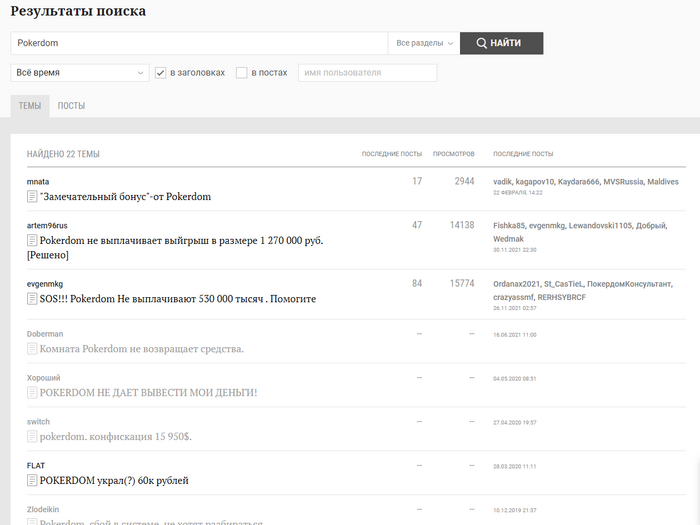Open the Всё время period dropdown
Image resolution: width=700 pixels, height=525 pixels.
coord(80,73)
